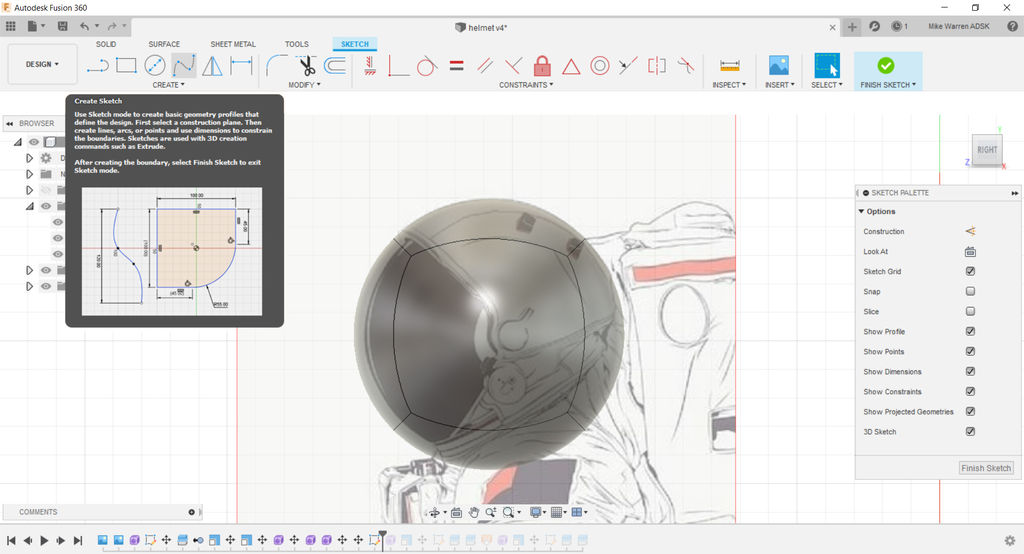Disable the Sketch Grid checkbox
The height and width of the screenshot is (554, 1024).
(970, 272)
